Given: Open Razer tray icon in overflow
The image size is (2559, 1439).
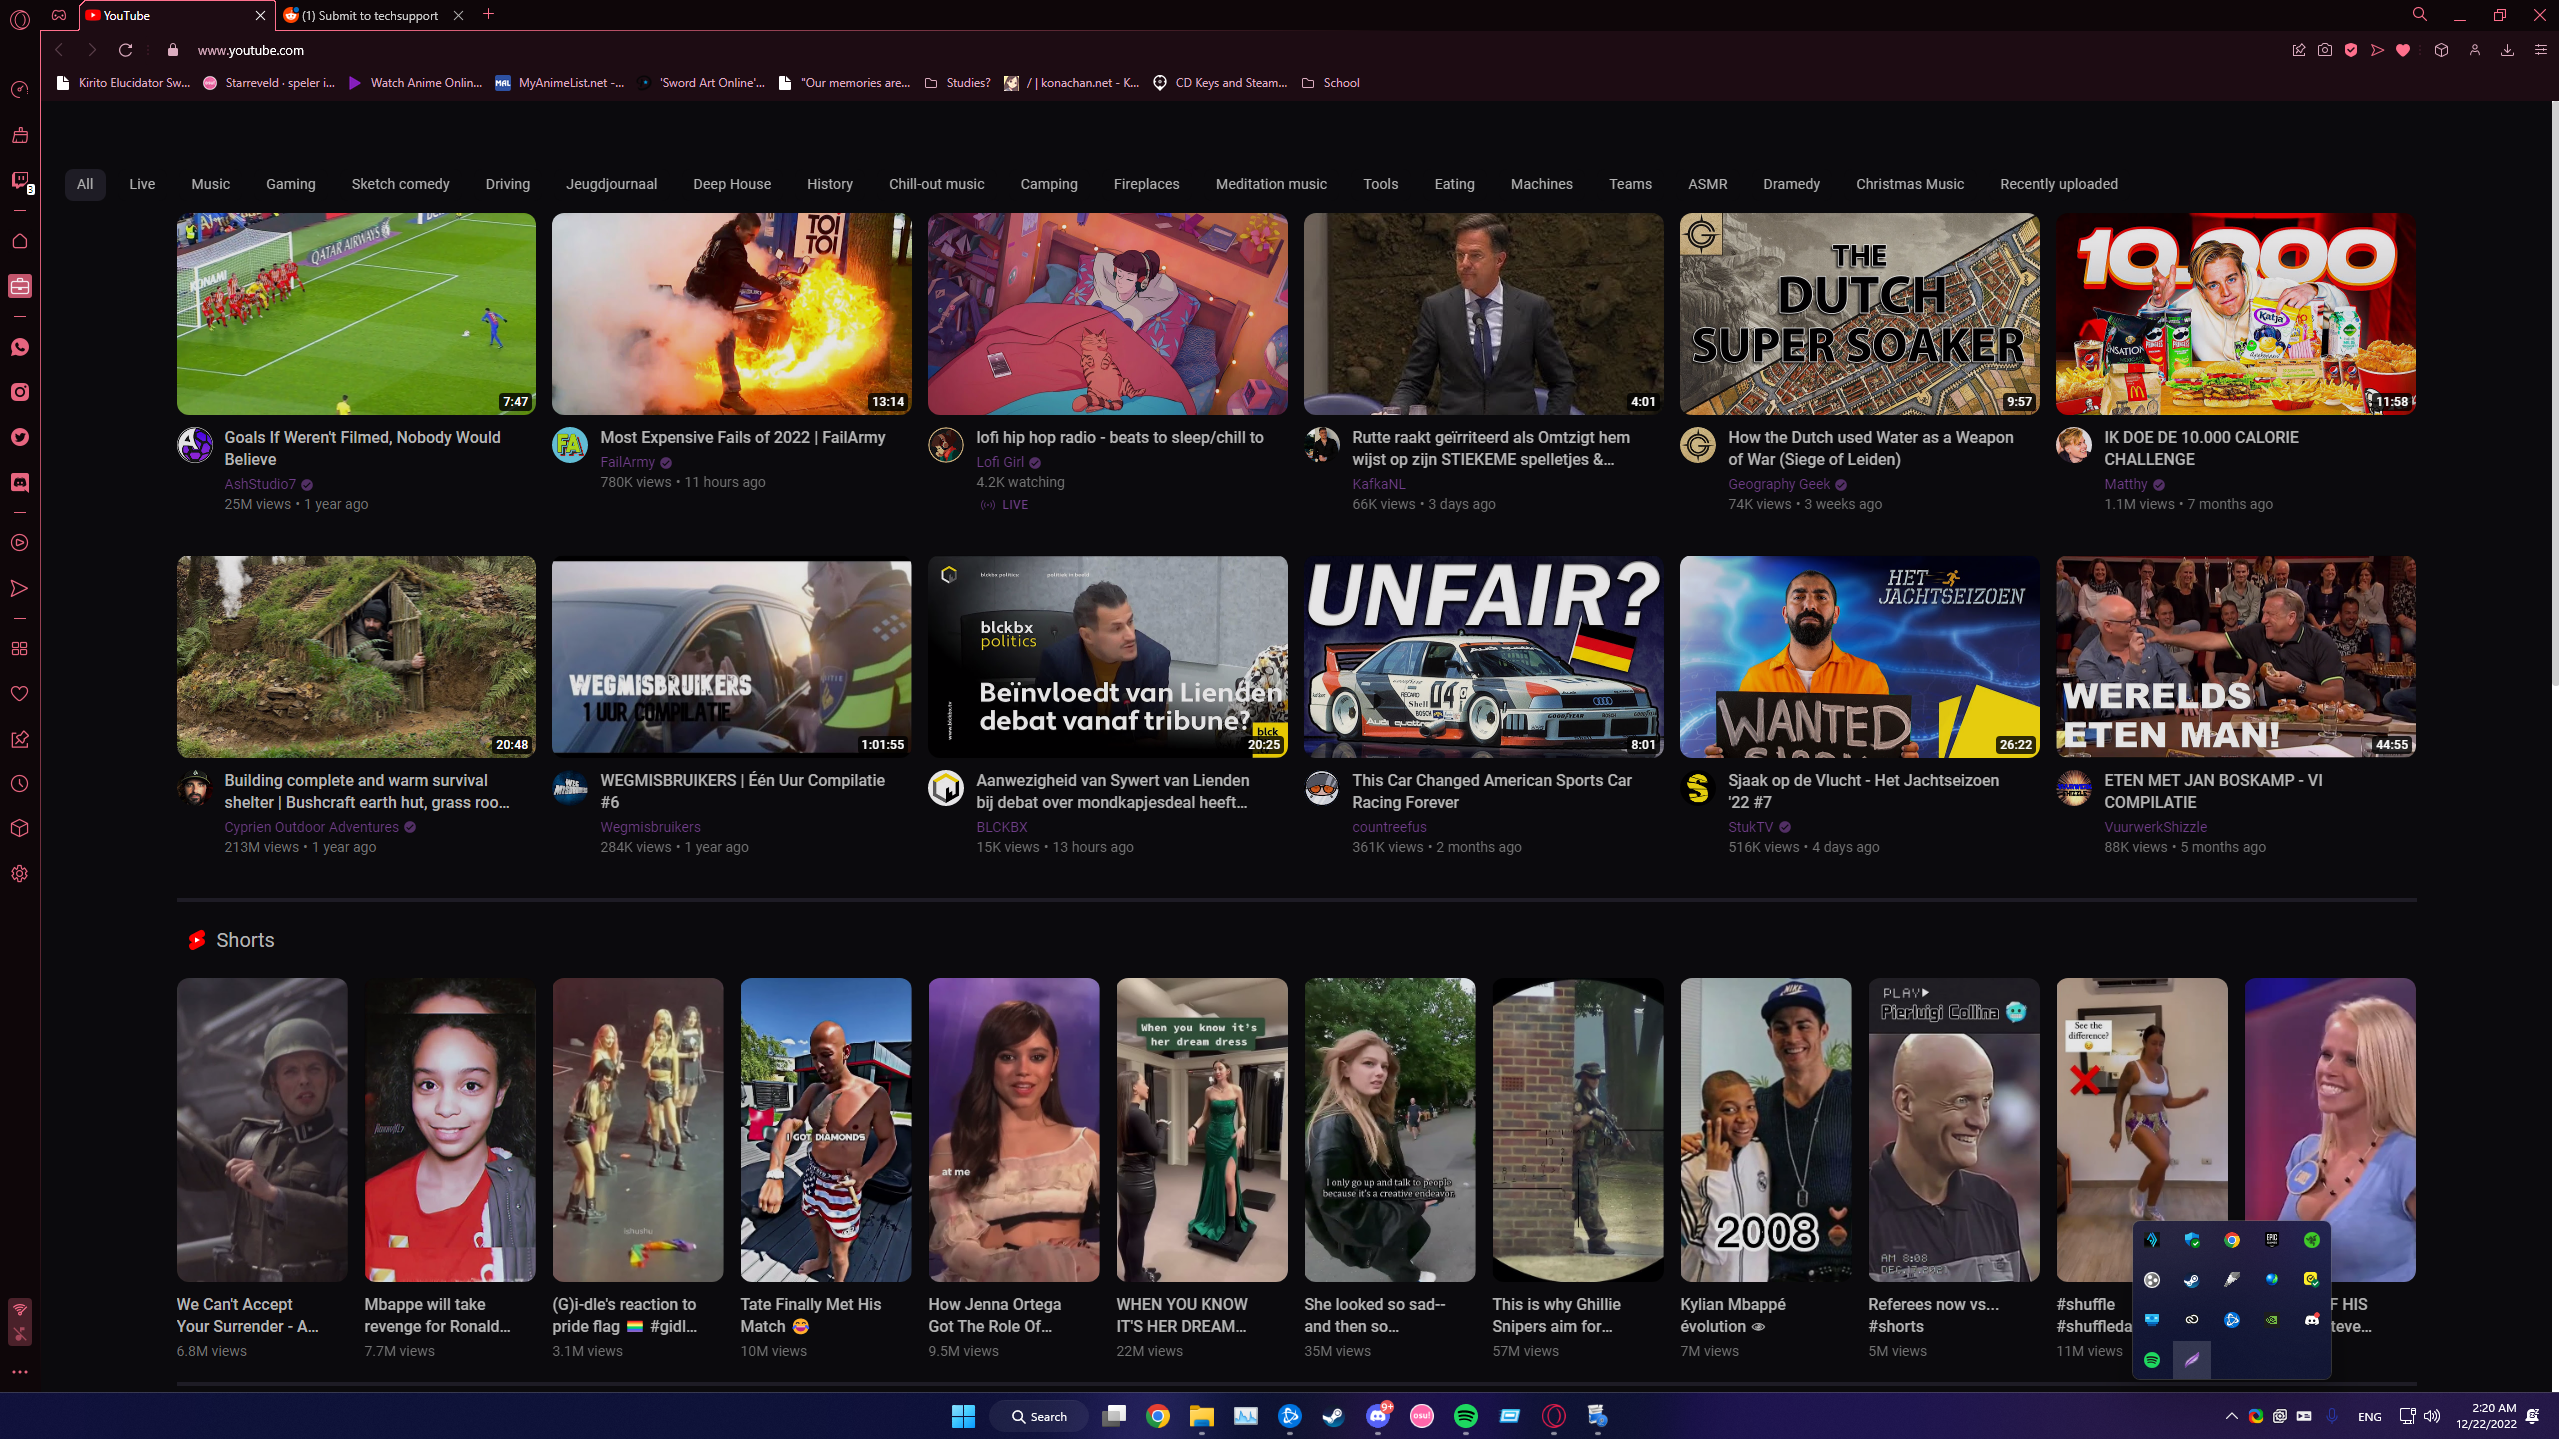Looking at the screenshot, I should [2312, 1240].
